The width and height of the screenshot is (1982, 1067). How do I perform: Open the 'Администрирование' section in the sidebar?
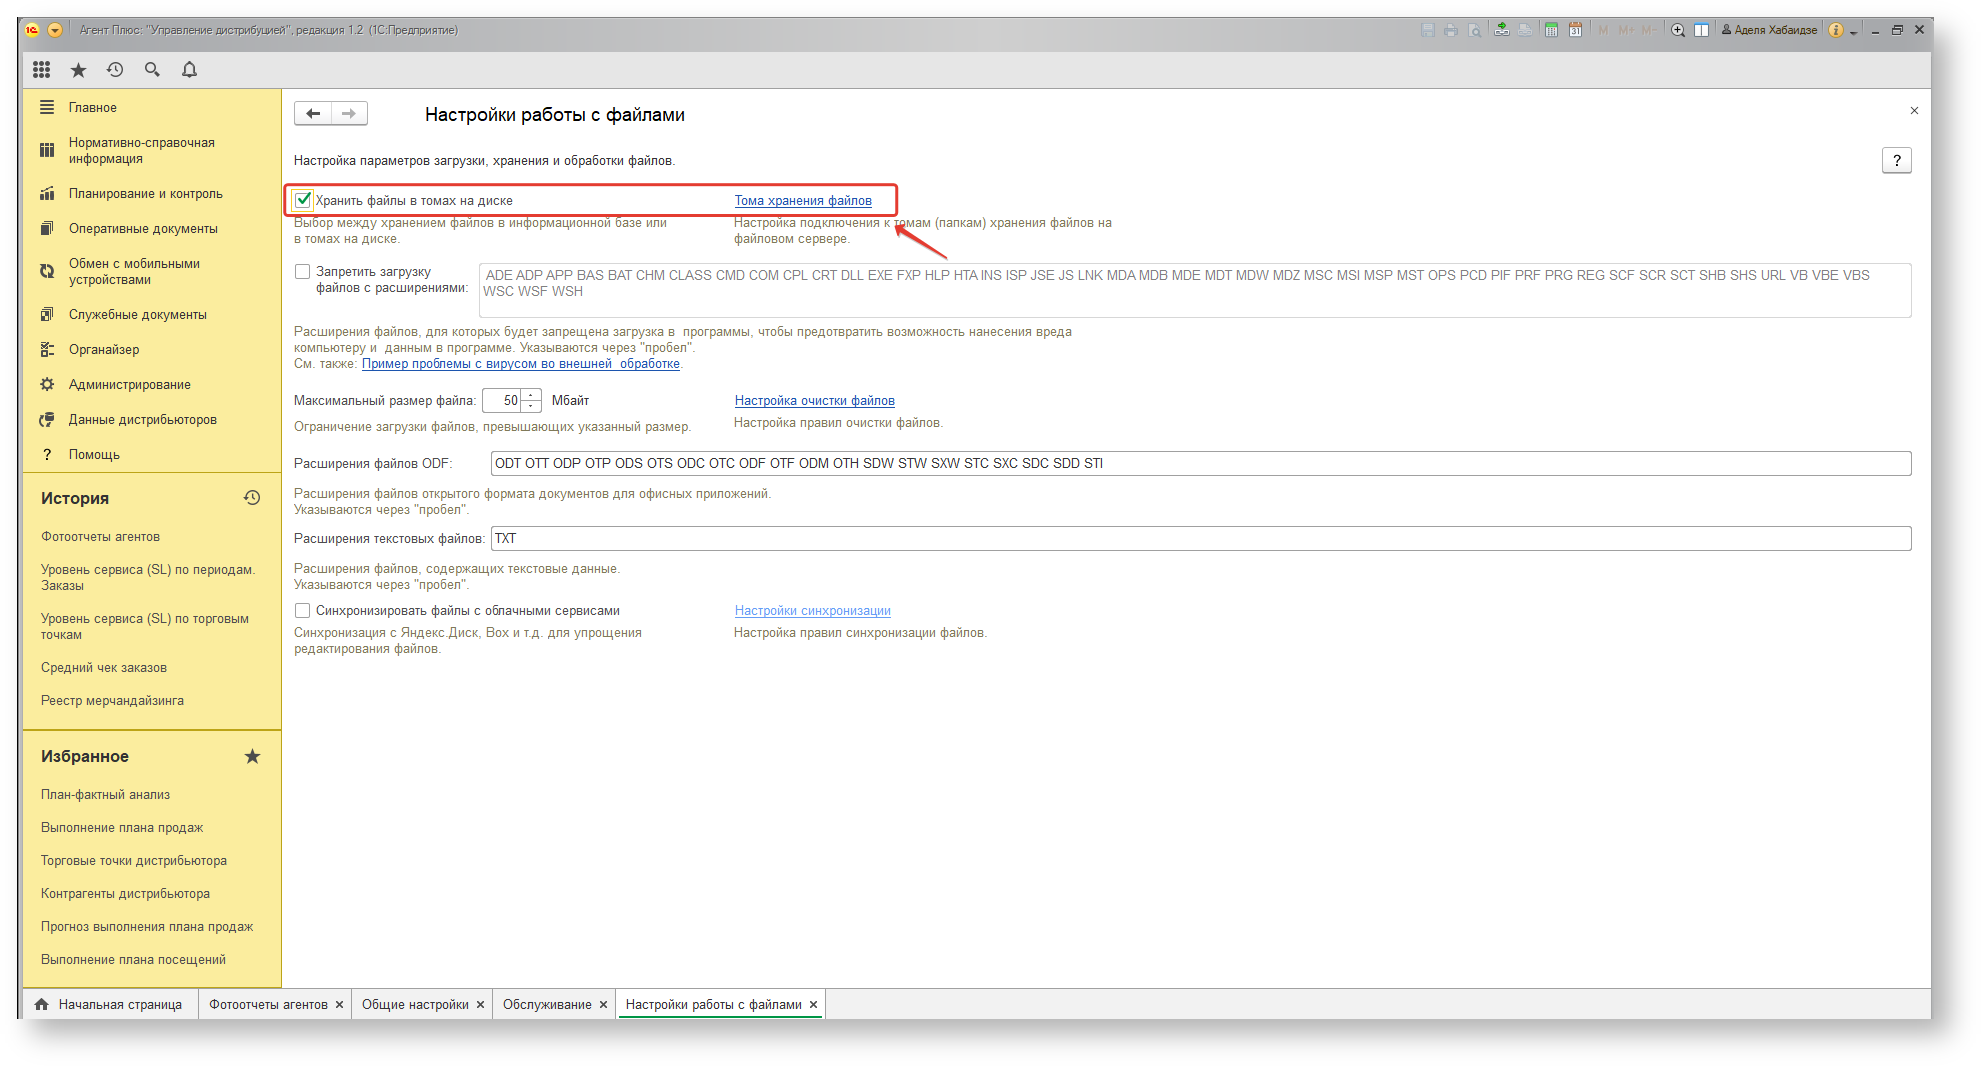pyautogui.click(x=129, y=385)
